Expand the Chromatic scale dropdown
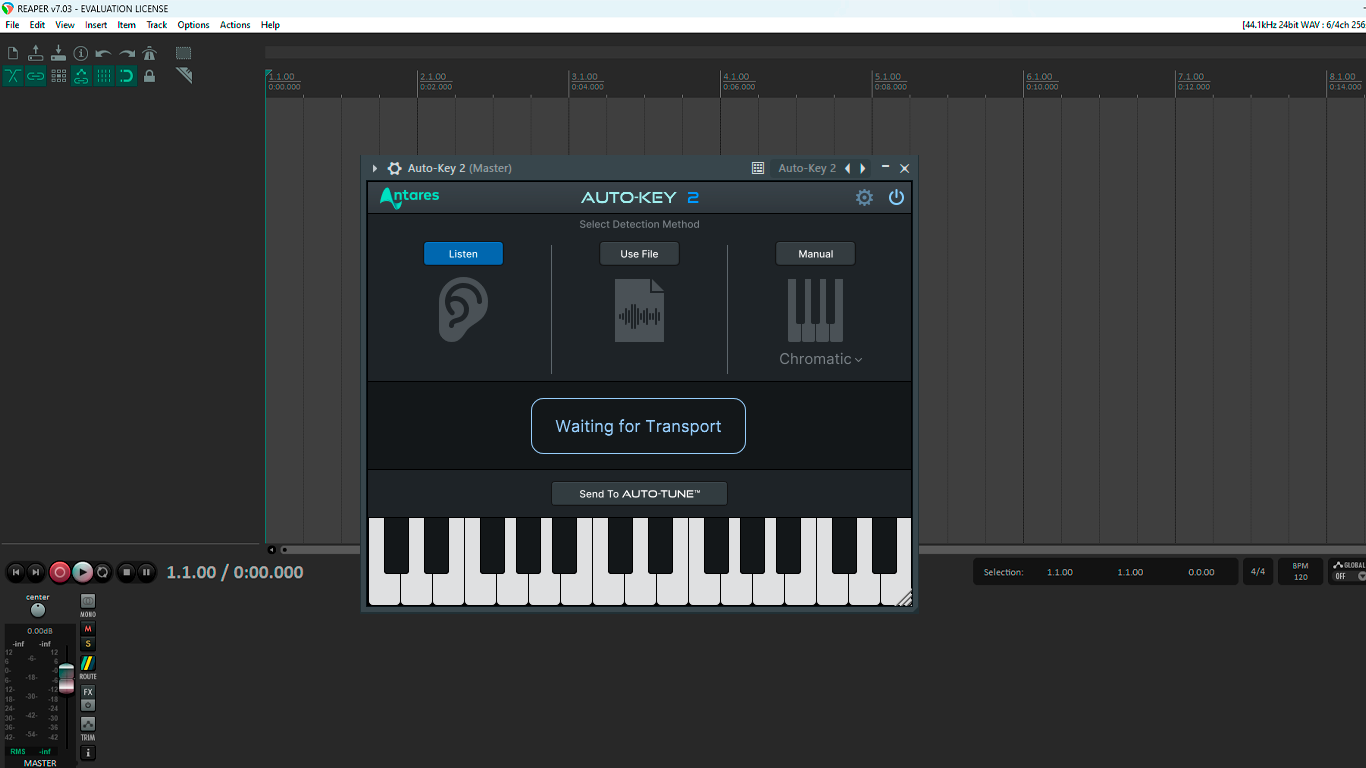This screenshot has height=768, width=1366. [x=821, y=359]
